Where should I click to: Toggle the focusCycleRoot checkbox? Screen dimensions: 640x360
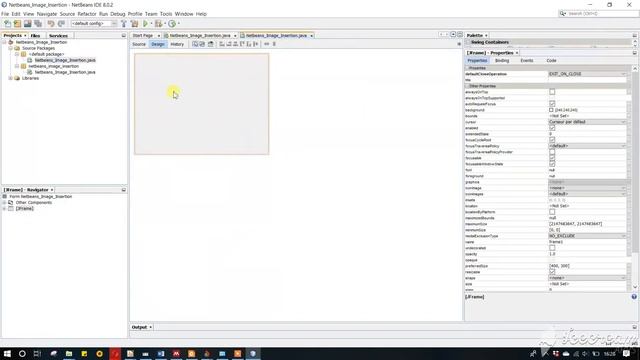click(x=552, y=140)
